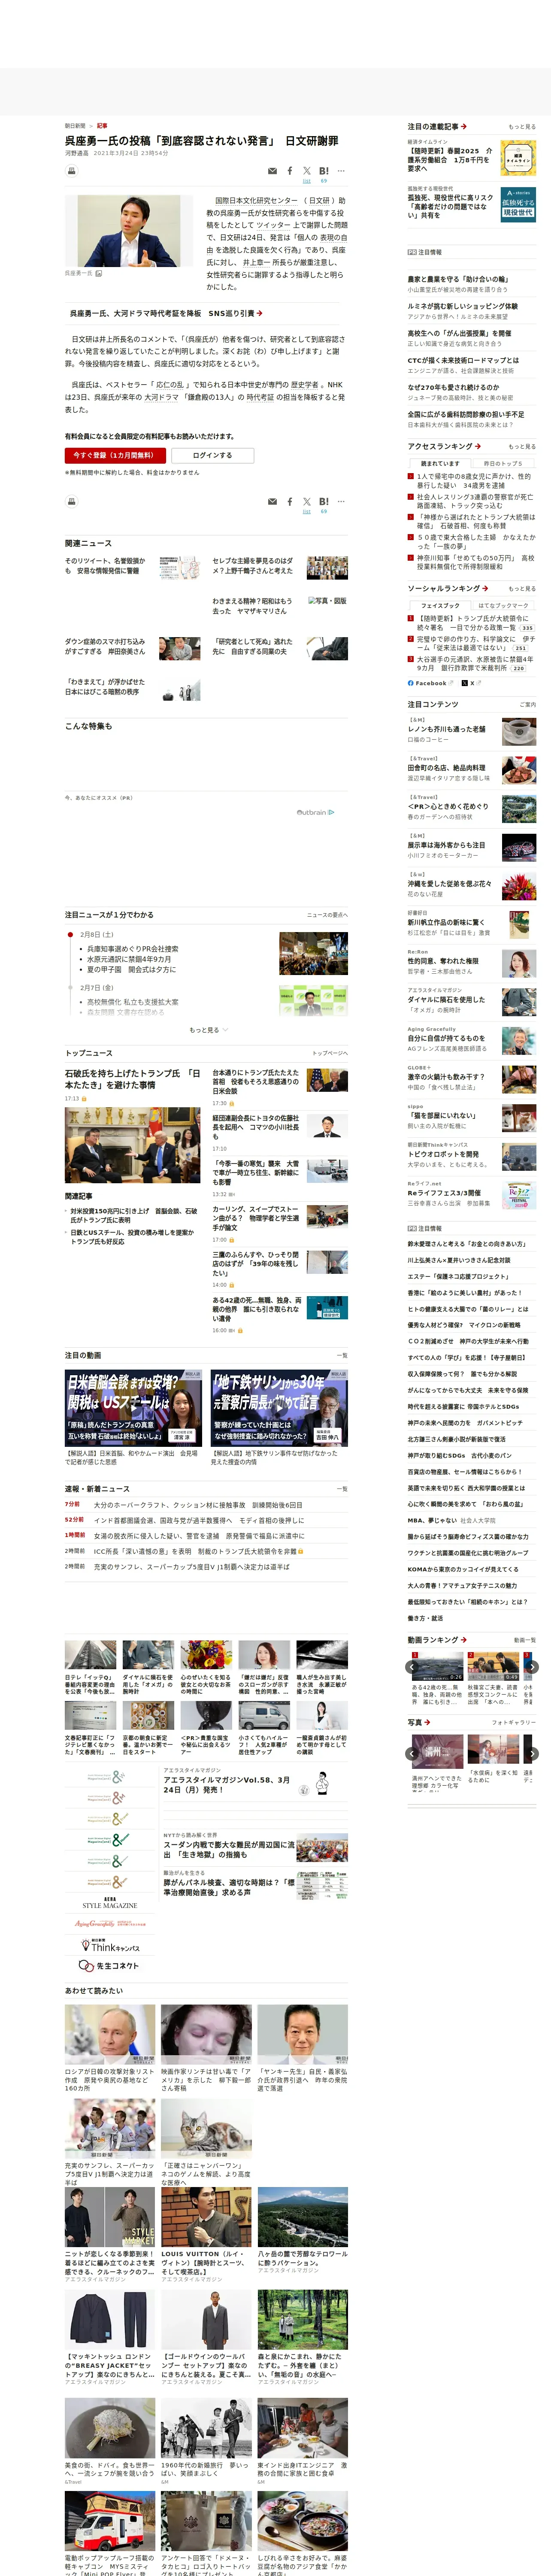This screenshot has height=2576, width=551.
Task: Click the 国際日本文化研究センター keyword link
Action: (257, 200)
